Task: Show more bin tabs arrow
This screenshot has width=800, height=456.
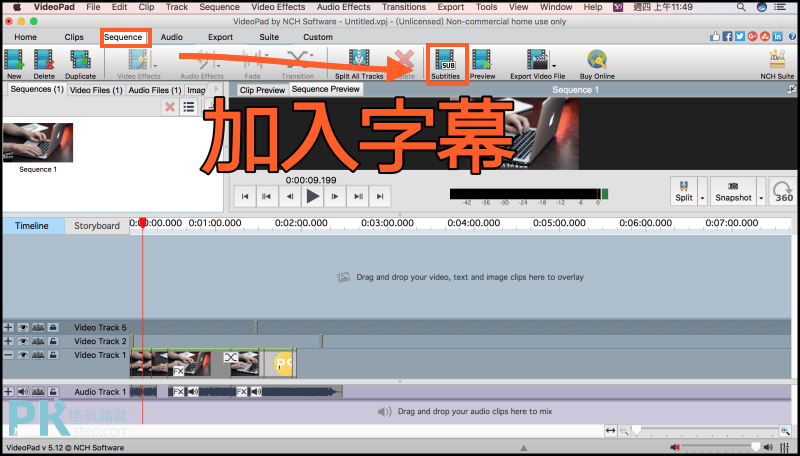Action: (216, 89)
